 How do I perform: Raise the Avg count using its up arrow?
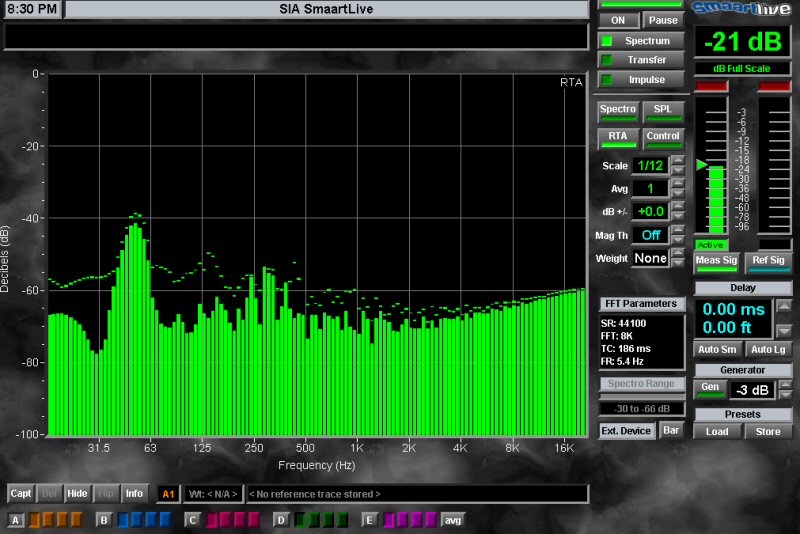coord(678,183)
